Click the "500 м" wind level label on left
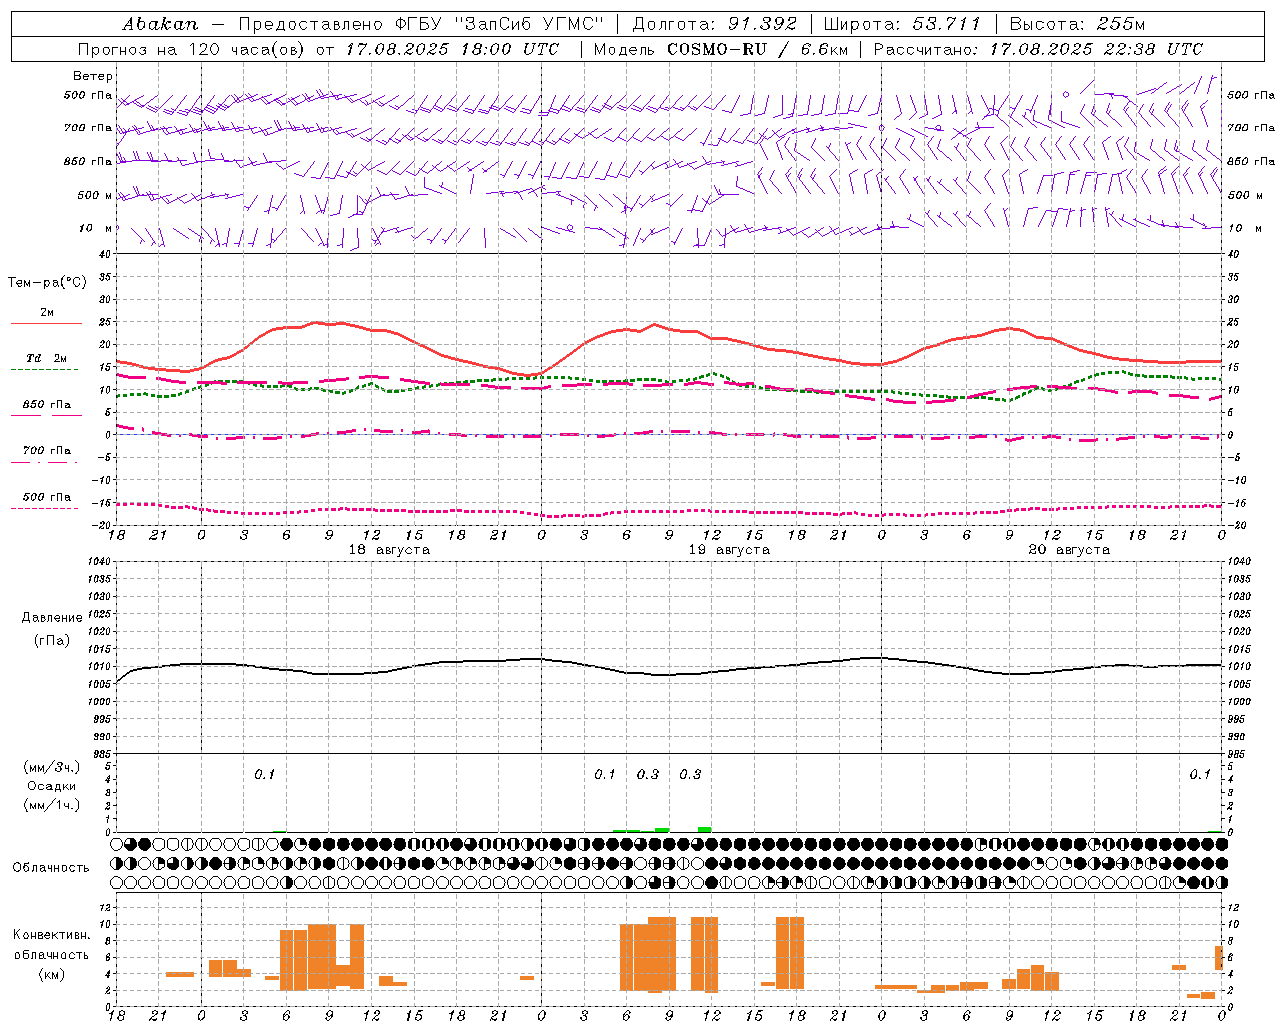 (x=94, y=196)
